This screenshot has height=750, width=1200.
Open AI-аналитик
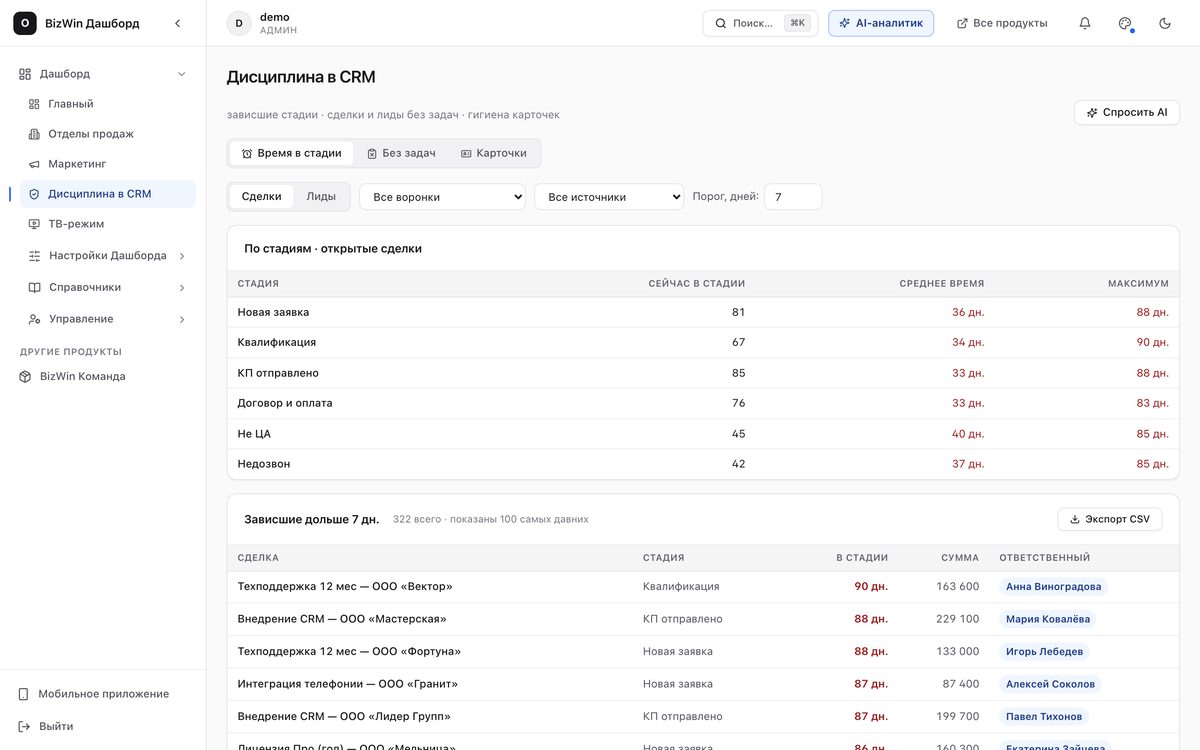point(881,23)
